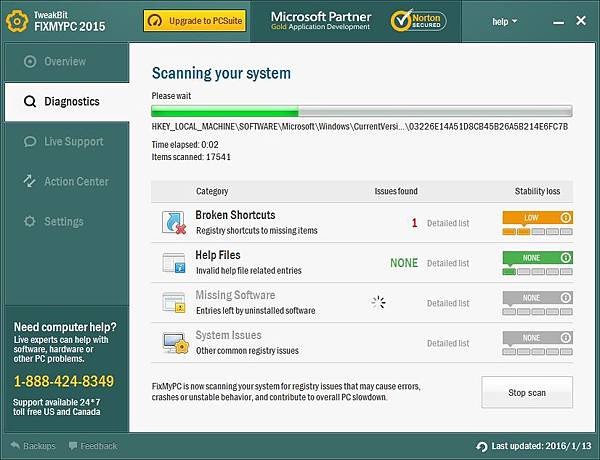This screenshot has height=460, width=600.
Task: Click the Last updated: 2016/1/13 text
Action: (x=541, y=446)
